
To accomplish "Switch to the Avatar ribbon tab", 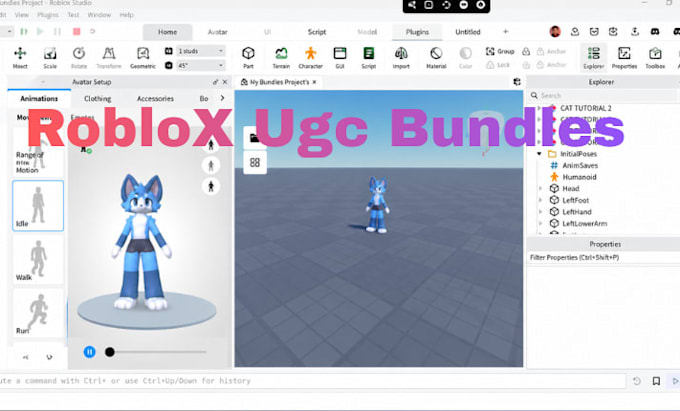I will (x=217, y=32).
